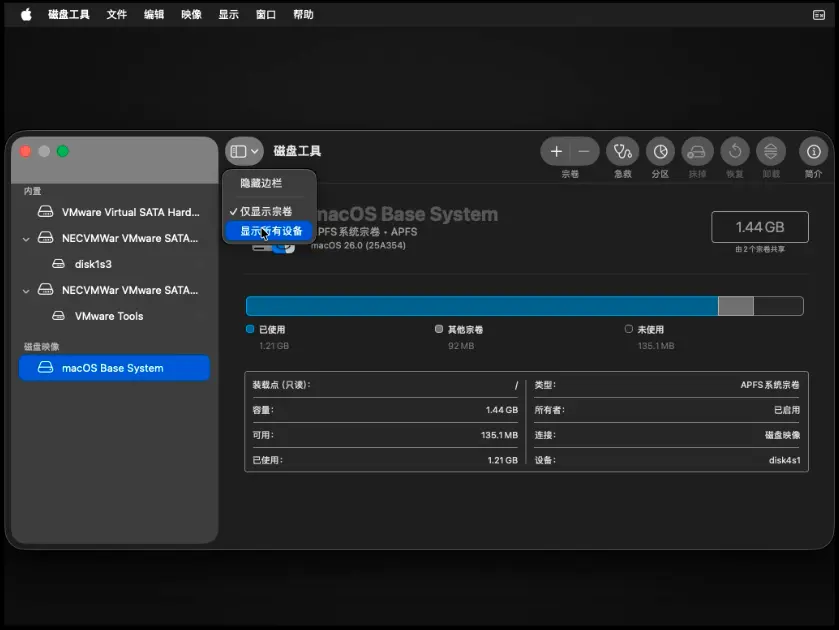Choose Show All Devices (显示所有设备)
839x630 pixels.
(x=270, y=231)
